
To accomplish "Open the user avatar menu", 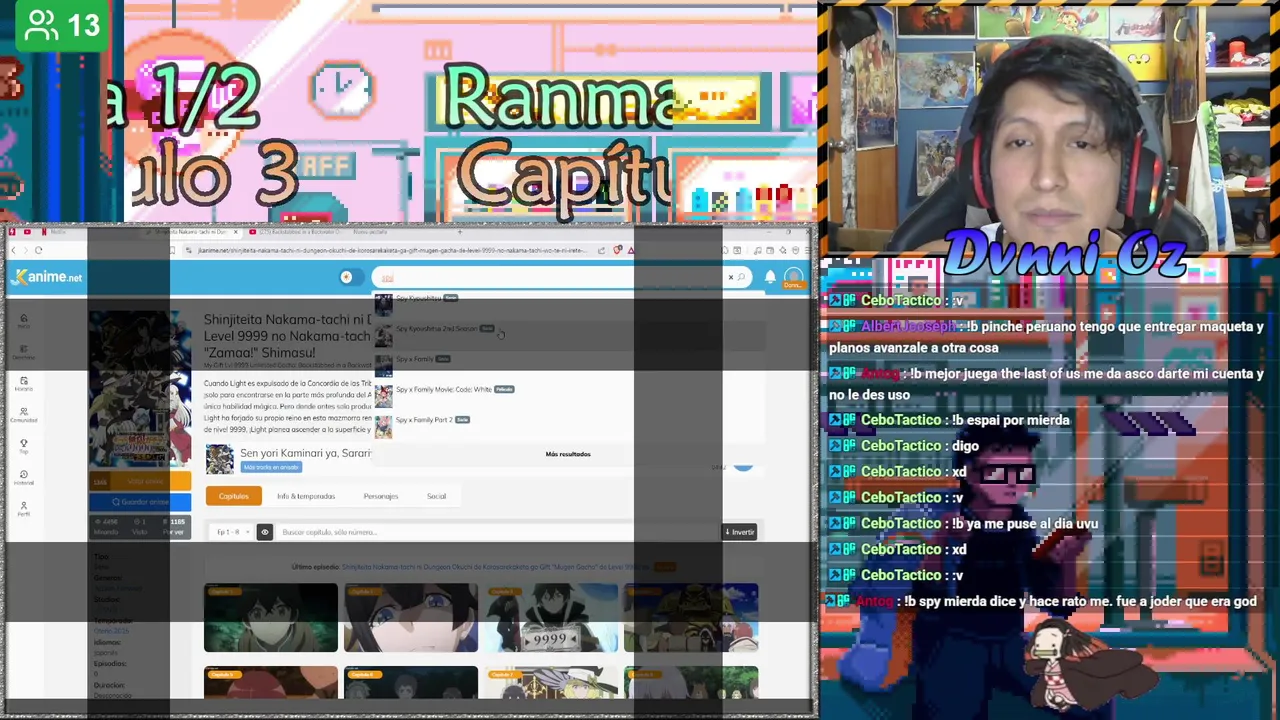I will point(793,277).
